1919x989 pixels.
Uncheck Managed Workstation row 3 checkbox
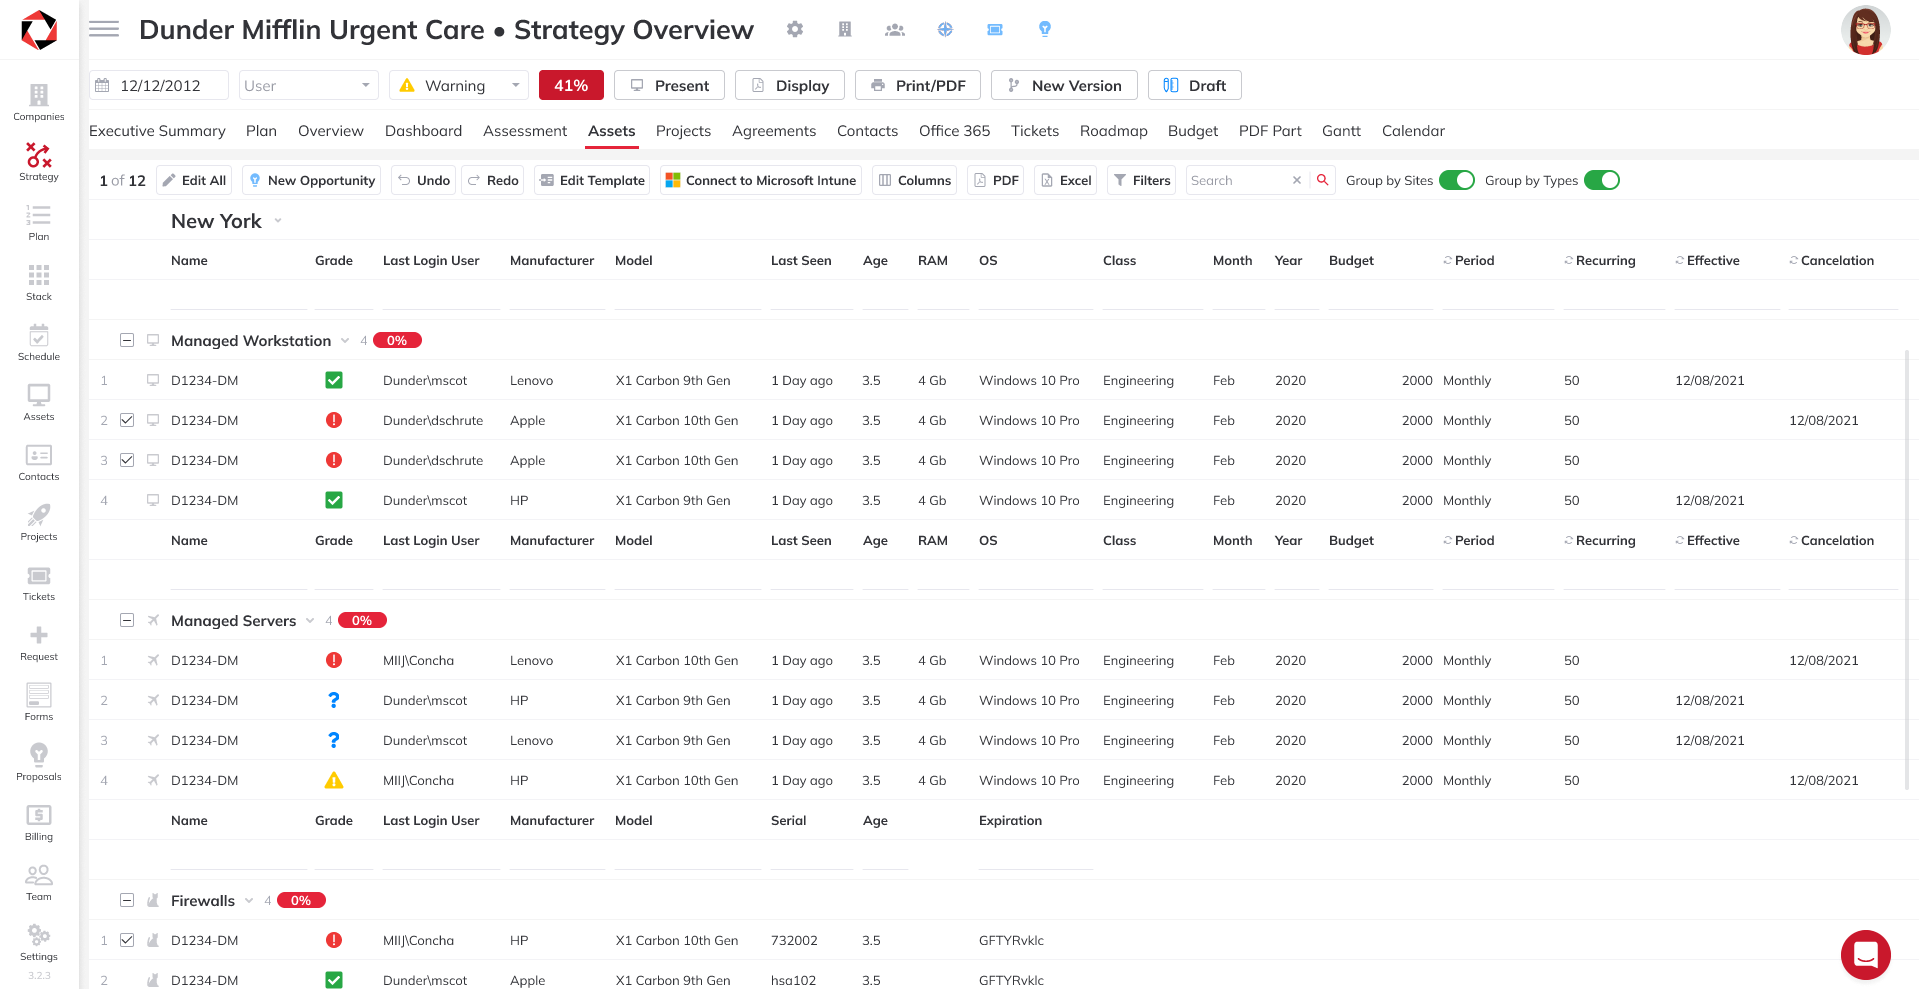pyautogui.click(x=127, y=460)
